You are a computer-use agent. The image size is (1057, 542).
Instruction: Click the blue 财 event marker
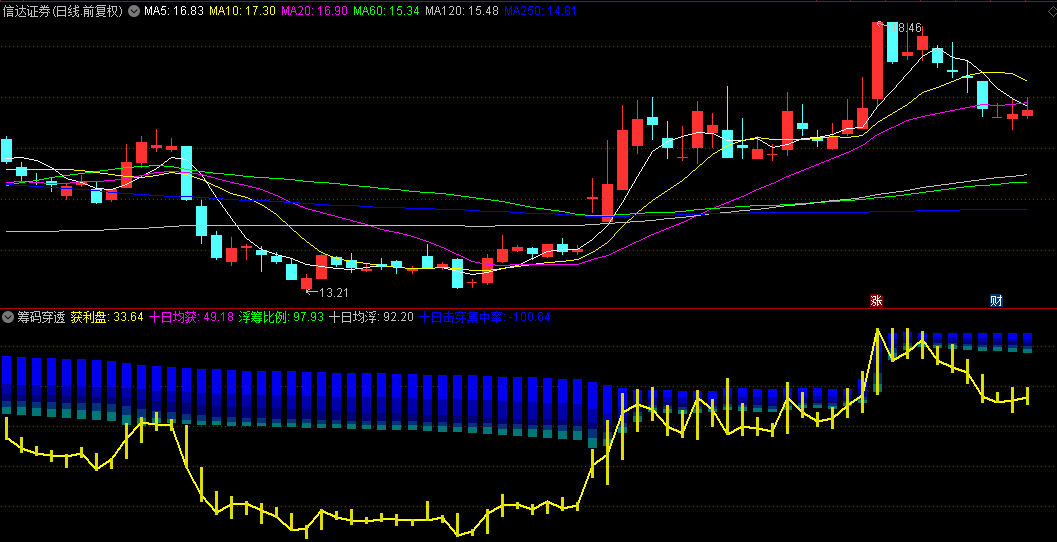(x=996, y=301)
